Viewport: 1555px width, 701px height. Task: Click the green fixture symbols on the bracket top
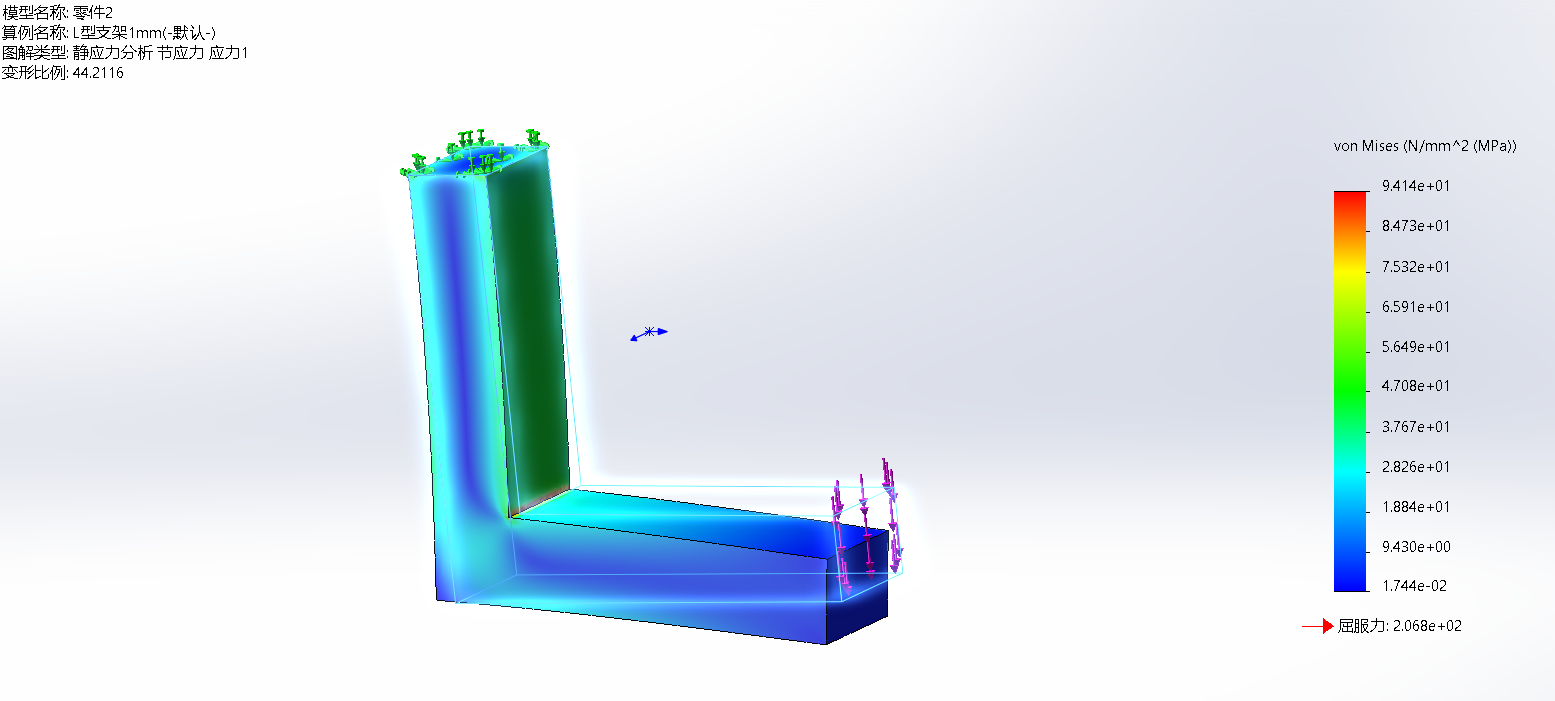[x=470, y=153]
